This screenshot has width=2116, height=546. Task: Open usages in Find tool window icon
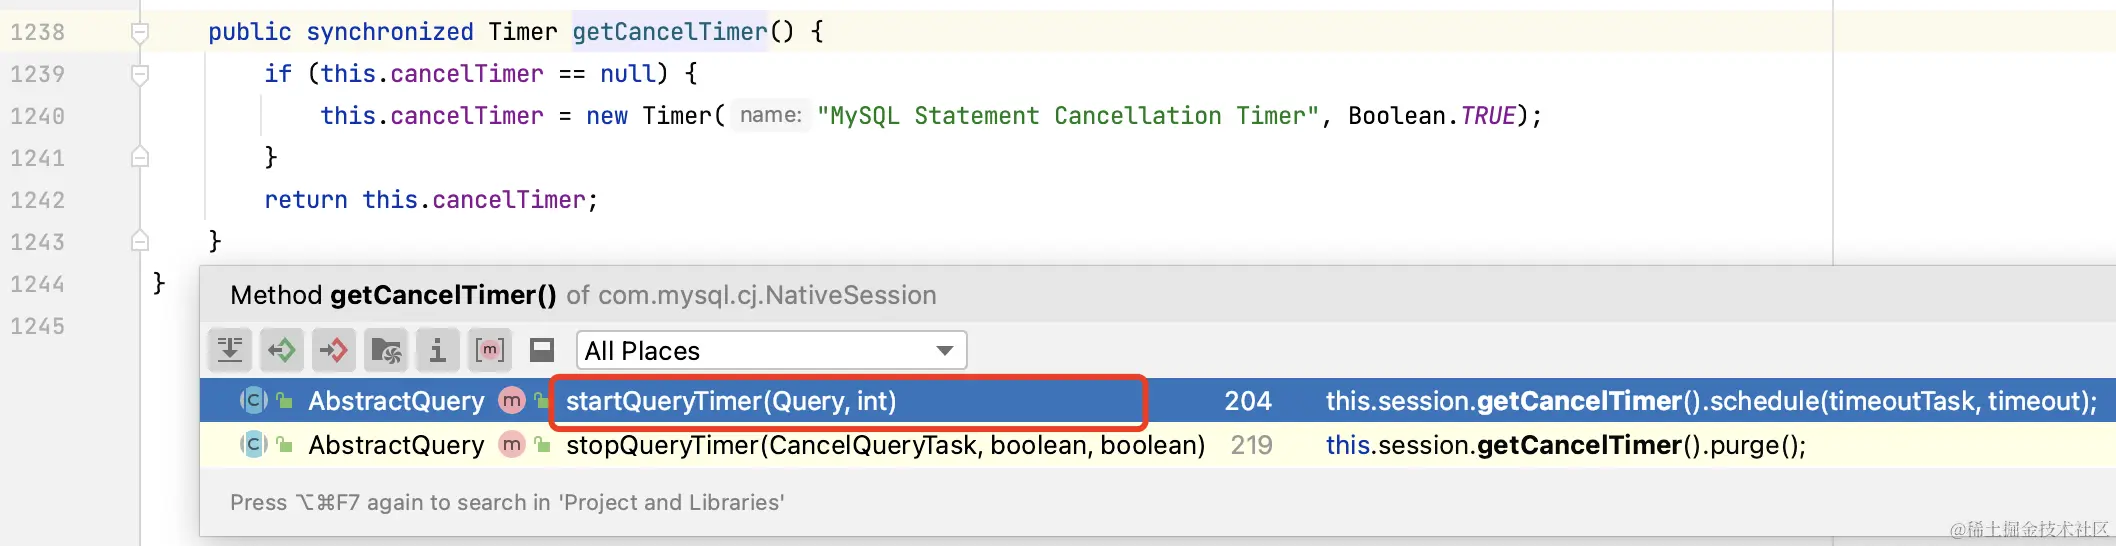(542, 350)
